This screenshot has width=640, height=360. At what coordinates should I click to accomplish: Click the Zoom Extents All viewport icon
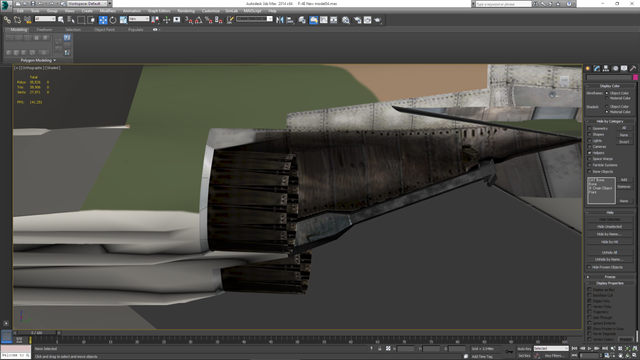635,348
